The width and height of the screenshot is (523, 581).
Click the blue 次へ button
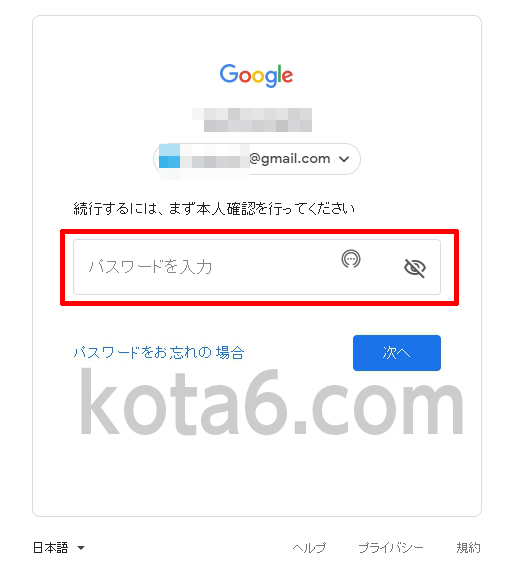397,353
